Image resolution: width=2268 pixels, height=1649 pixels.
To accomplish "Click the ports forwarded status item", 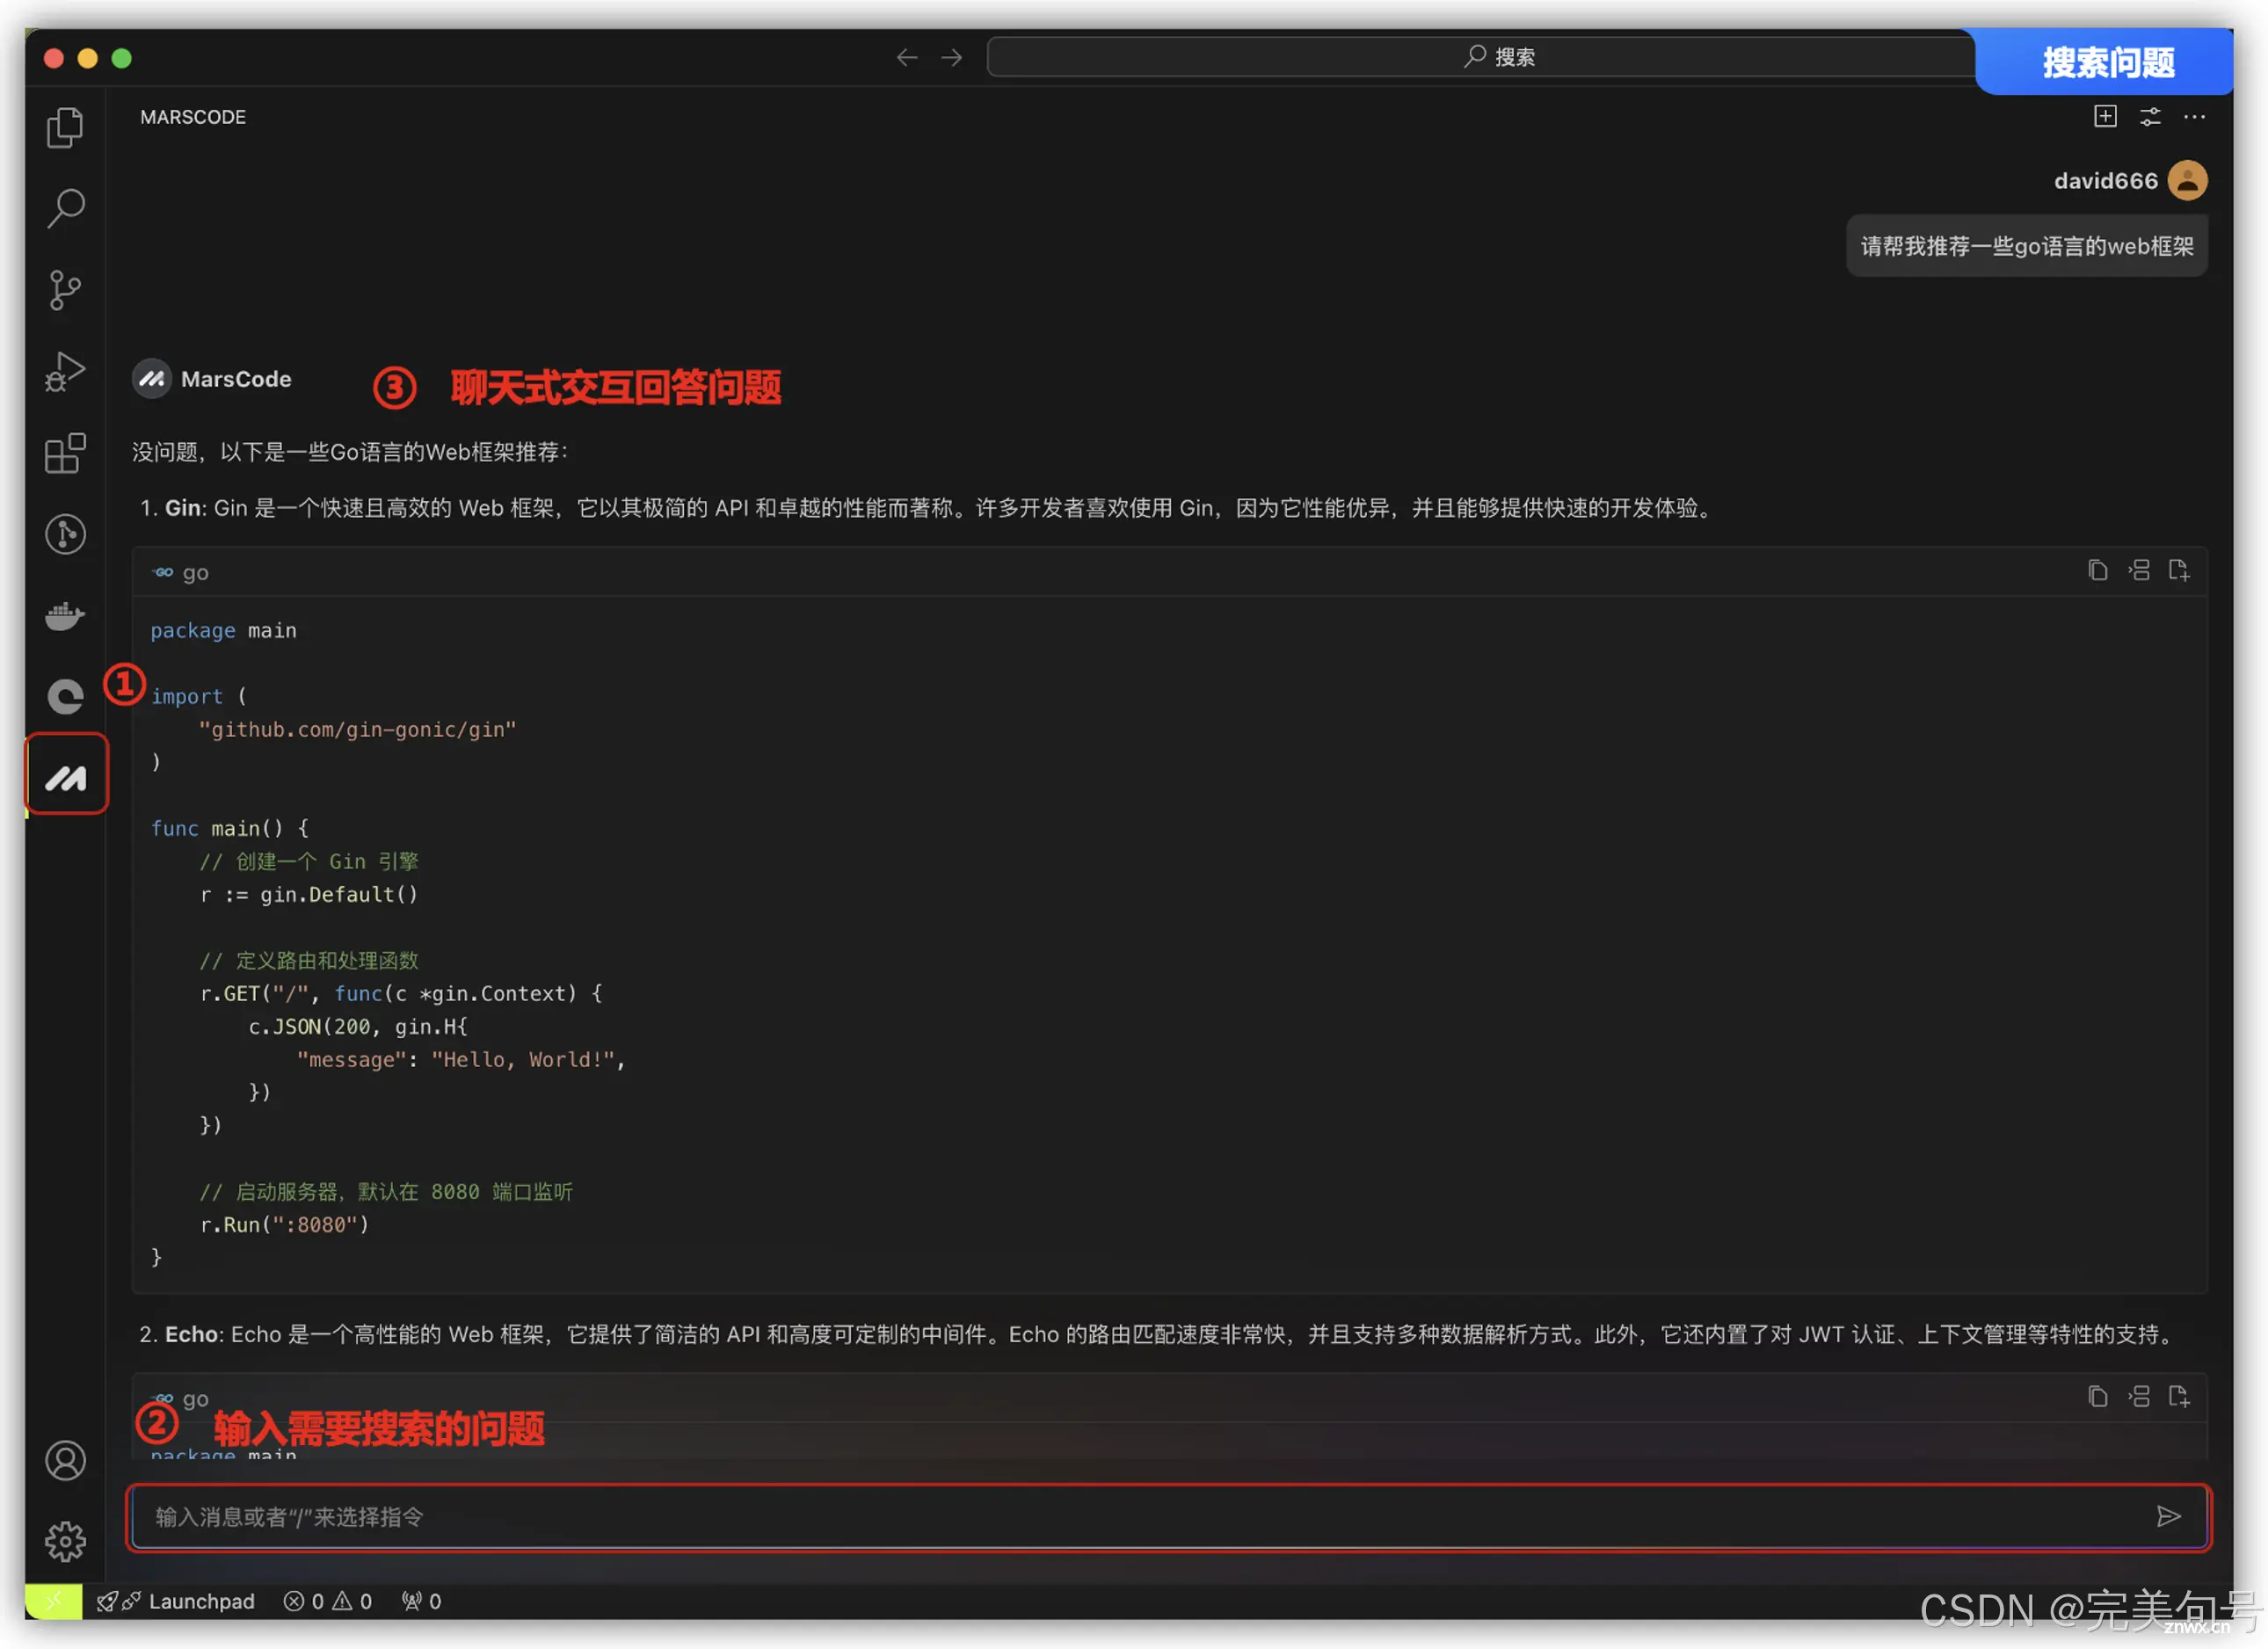I will coord(421,1601).
